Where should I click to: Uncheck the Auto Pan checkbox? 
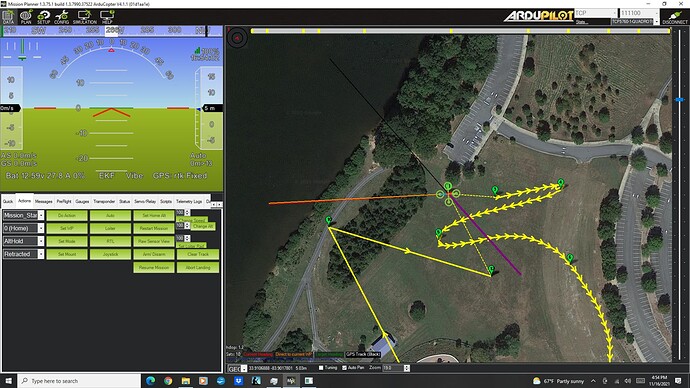[x=345, y=368]
